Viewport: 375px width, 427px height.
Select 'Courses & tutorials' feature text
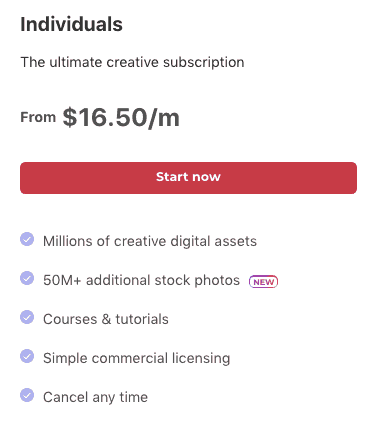click(x=106, y=319)
